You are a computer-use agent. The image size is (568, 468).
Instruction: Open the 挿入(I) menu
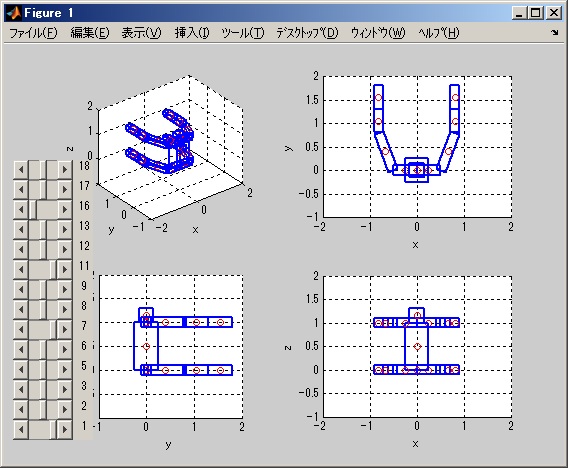click(x=192, y=33)
